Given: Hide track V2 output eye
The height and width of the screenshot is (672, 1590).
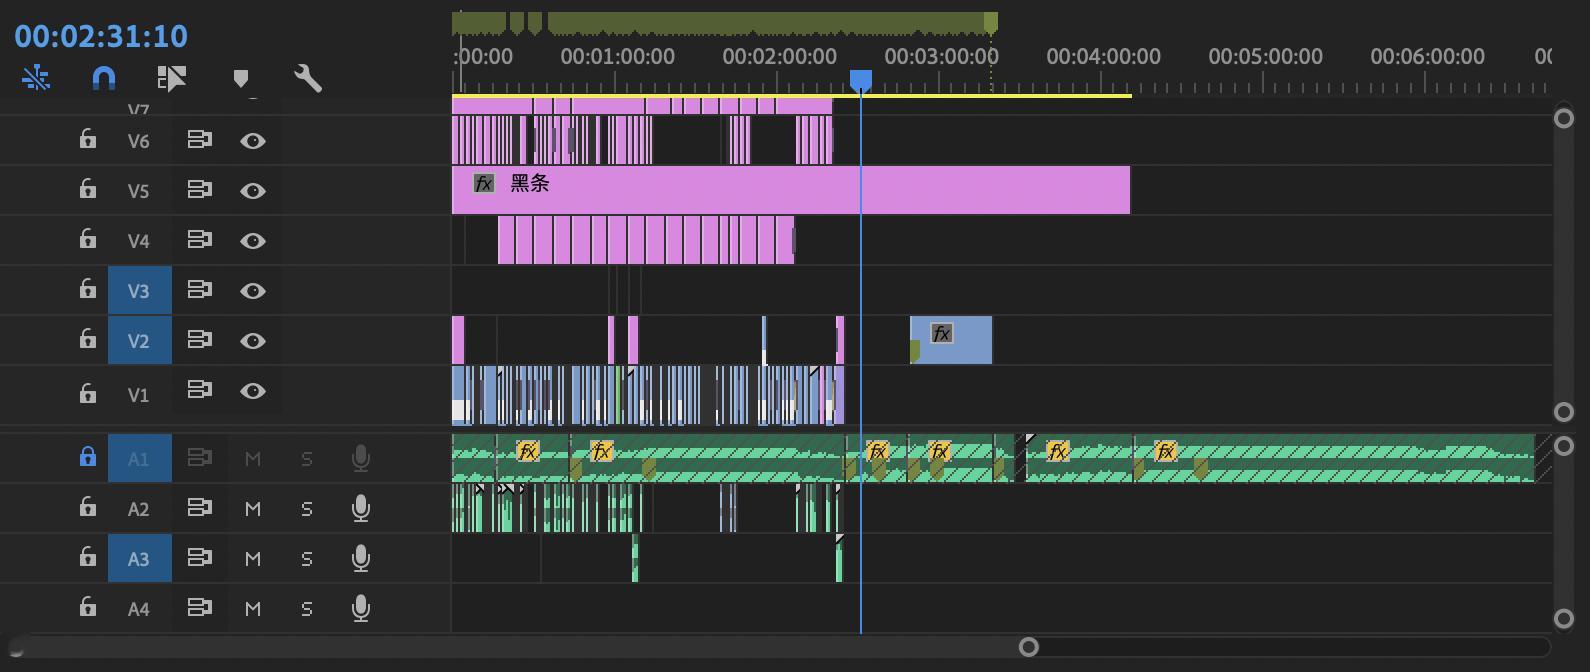Looking at the screenshot, I should 253,341.
